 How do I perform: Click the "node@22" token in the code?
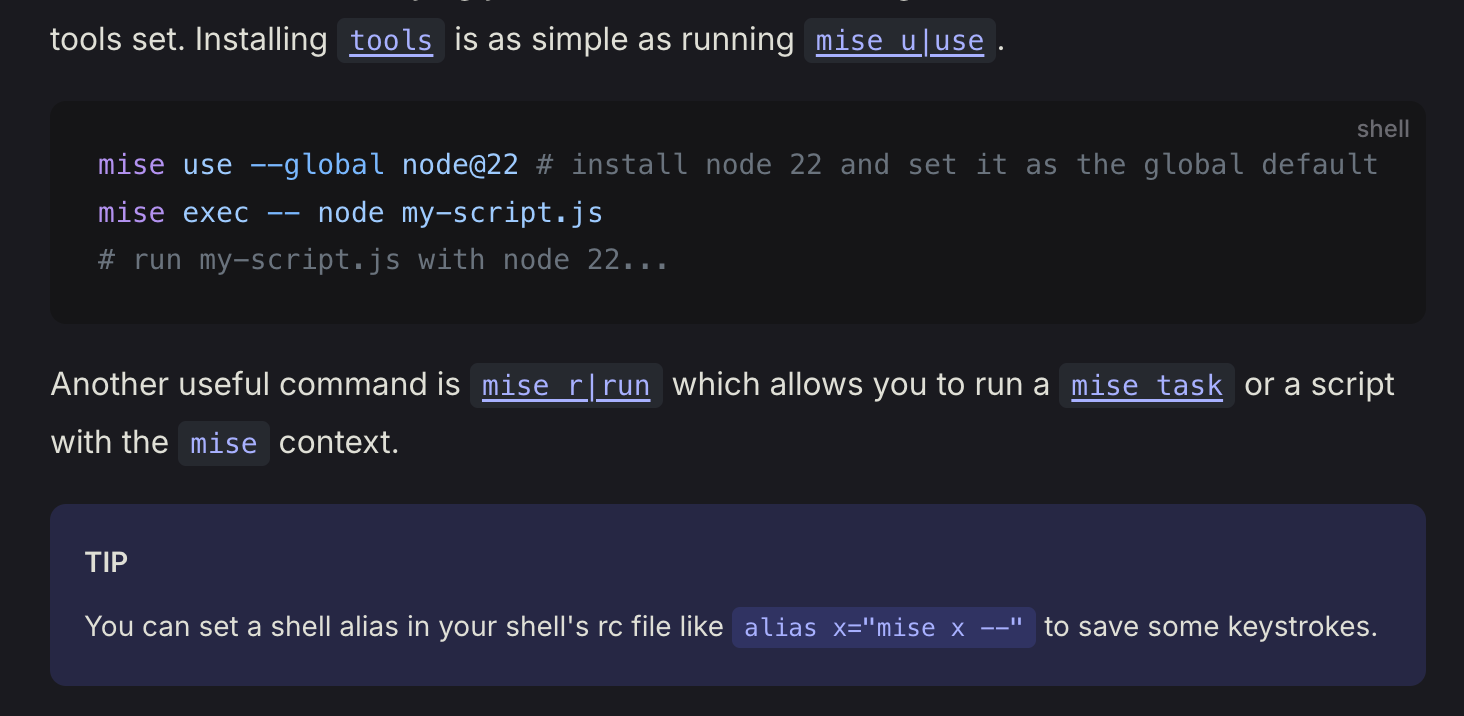[x=460, y=164]
